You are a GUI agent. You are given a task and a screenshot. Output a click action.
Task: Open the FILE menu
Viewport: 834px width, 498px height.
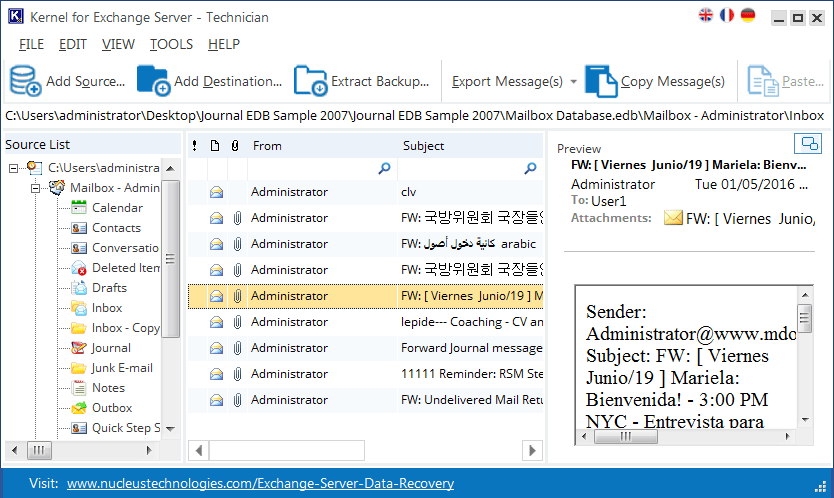(31, 44)
